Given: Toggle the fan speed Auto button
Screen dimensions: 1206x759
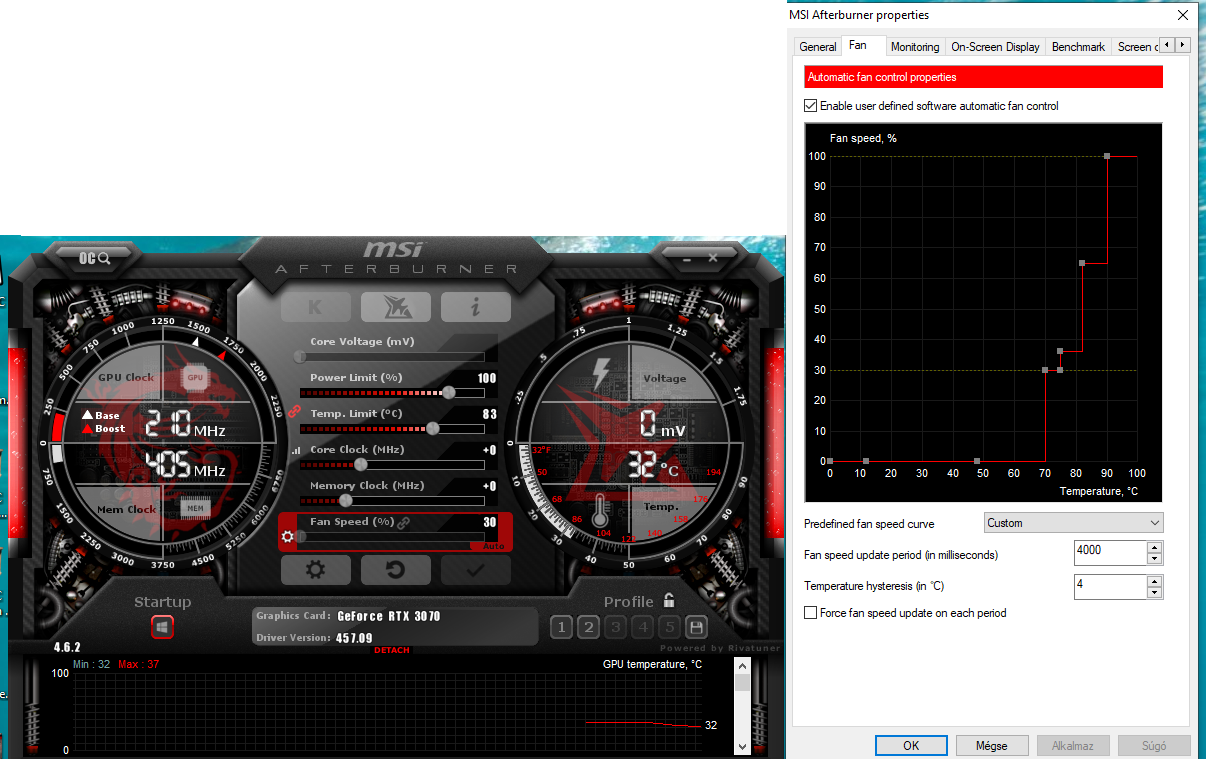Looking at the screenshot, I should click(x=492, y=546).
